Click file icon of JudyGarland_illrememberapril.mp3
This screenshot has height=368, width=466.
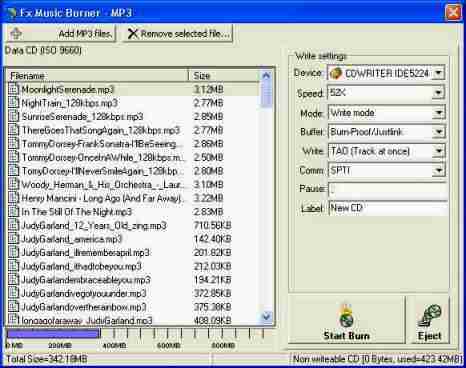(14, 253)
